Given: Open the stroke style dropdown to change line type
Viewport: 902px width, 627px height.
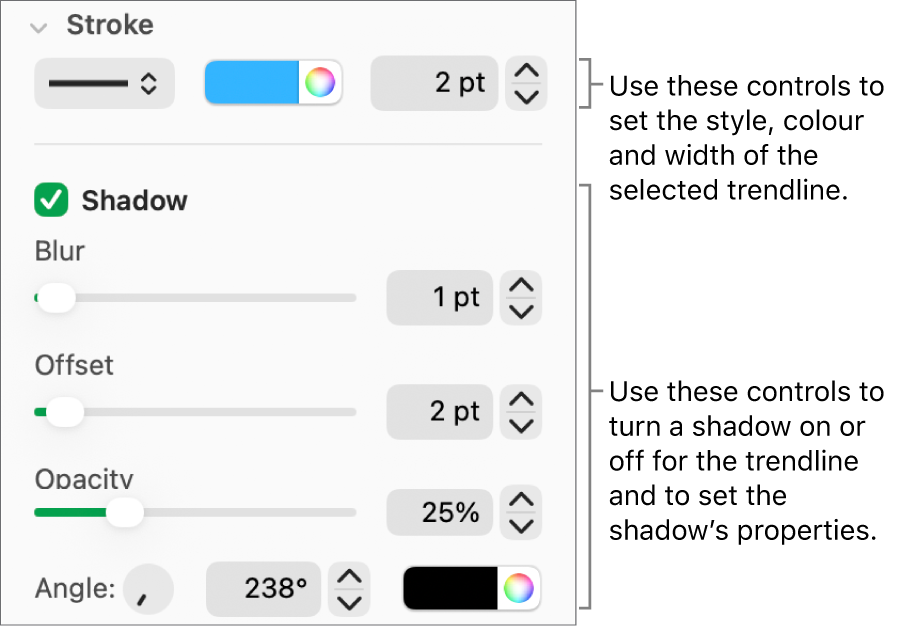Looking at the screenshot, I should [104, 83].
